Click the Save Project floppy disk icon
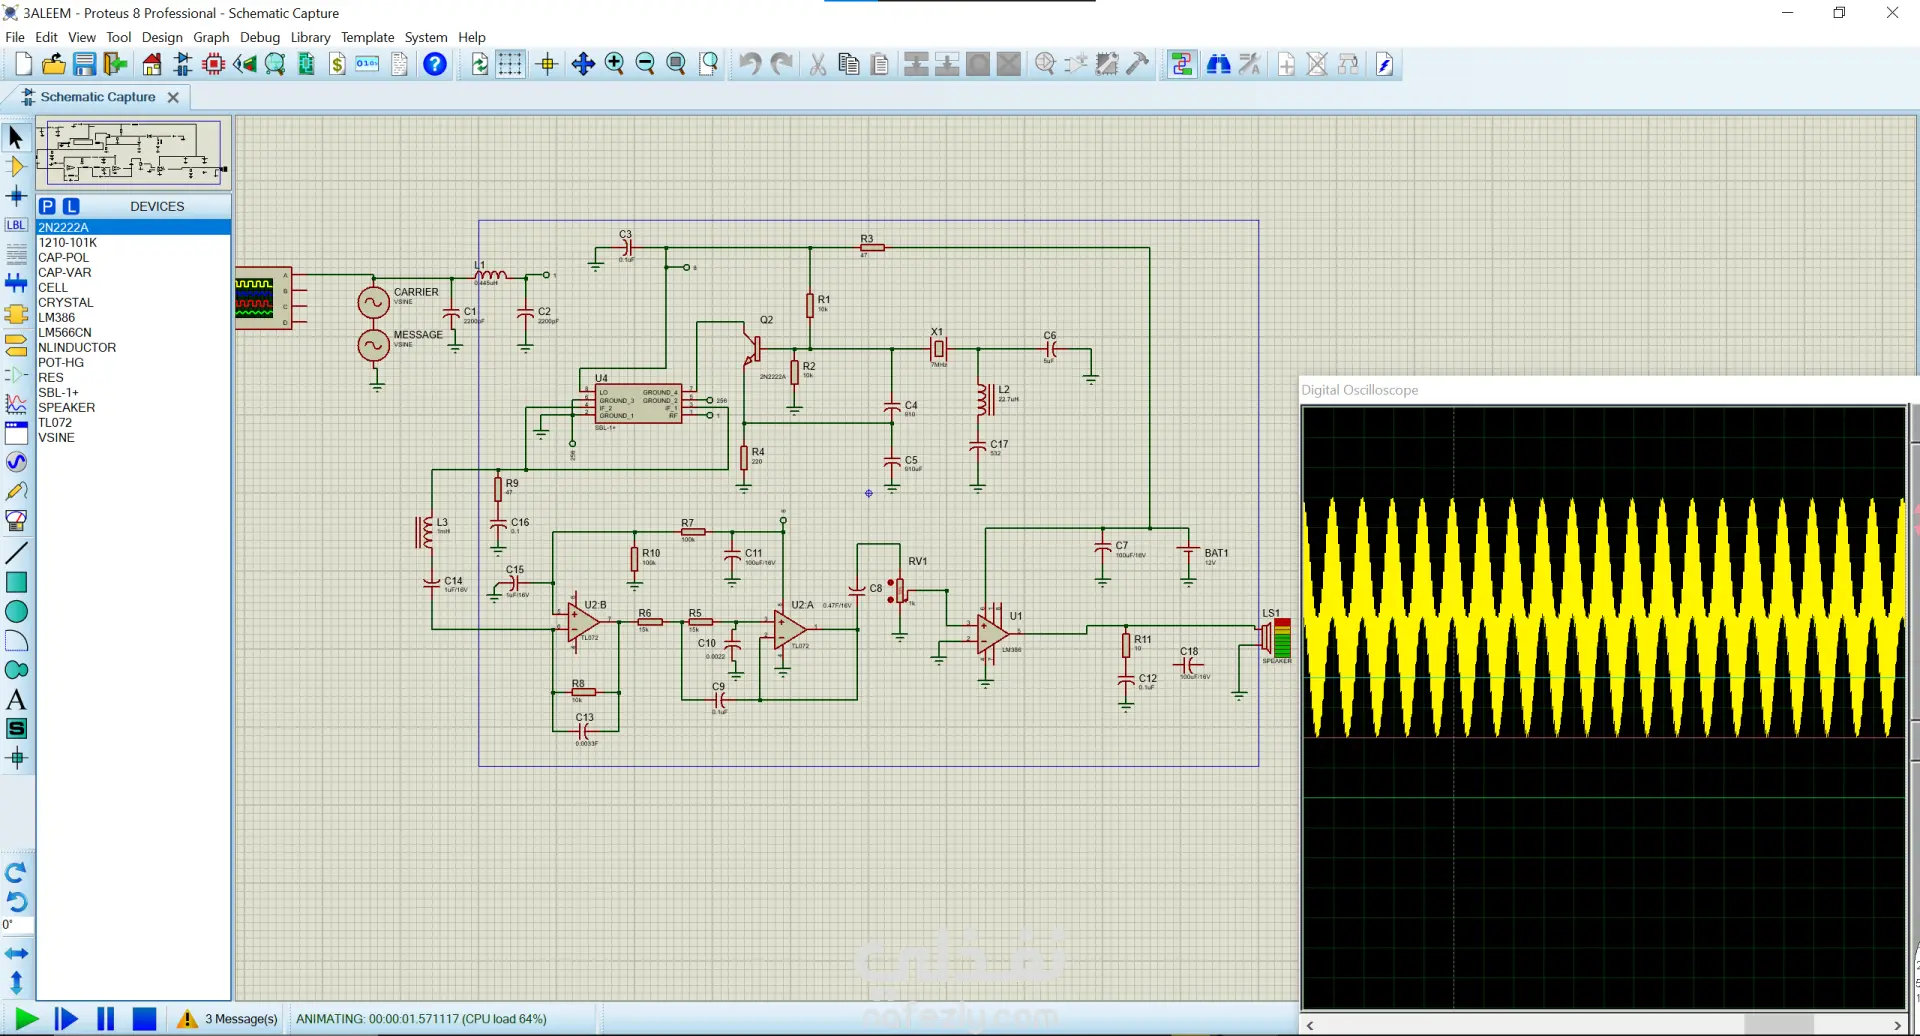 coord(84,65)
